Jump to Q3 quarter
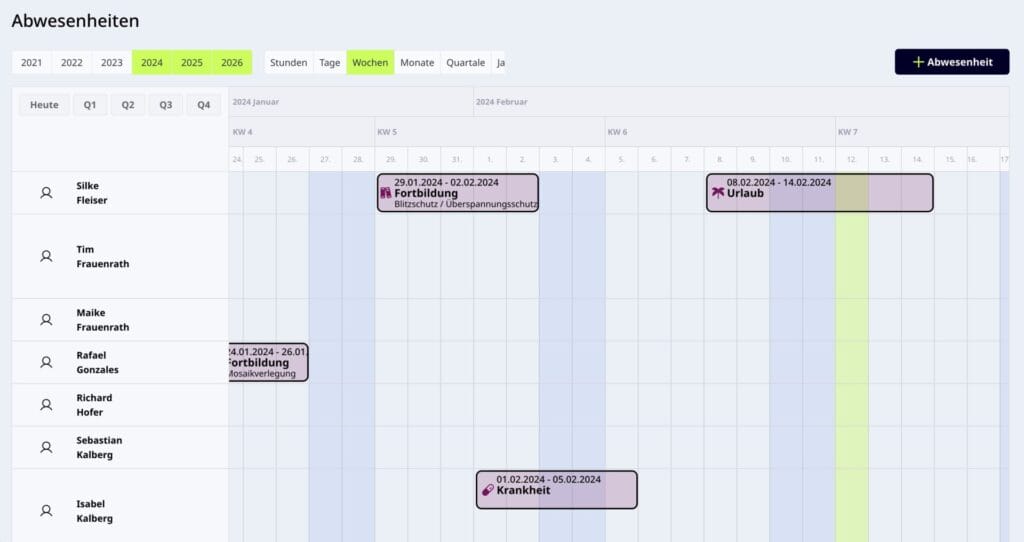1024x542 pixels. coord(165,105)
